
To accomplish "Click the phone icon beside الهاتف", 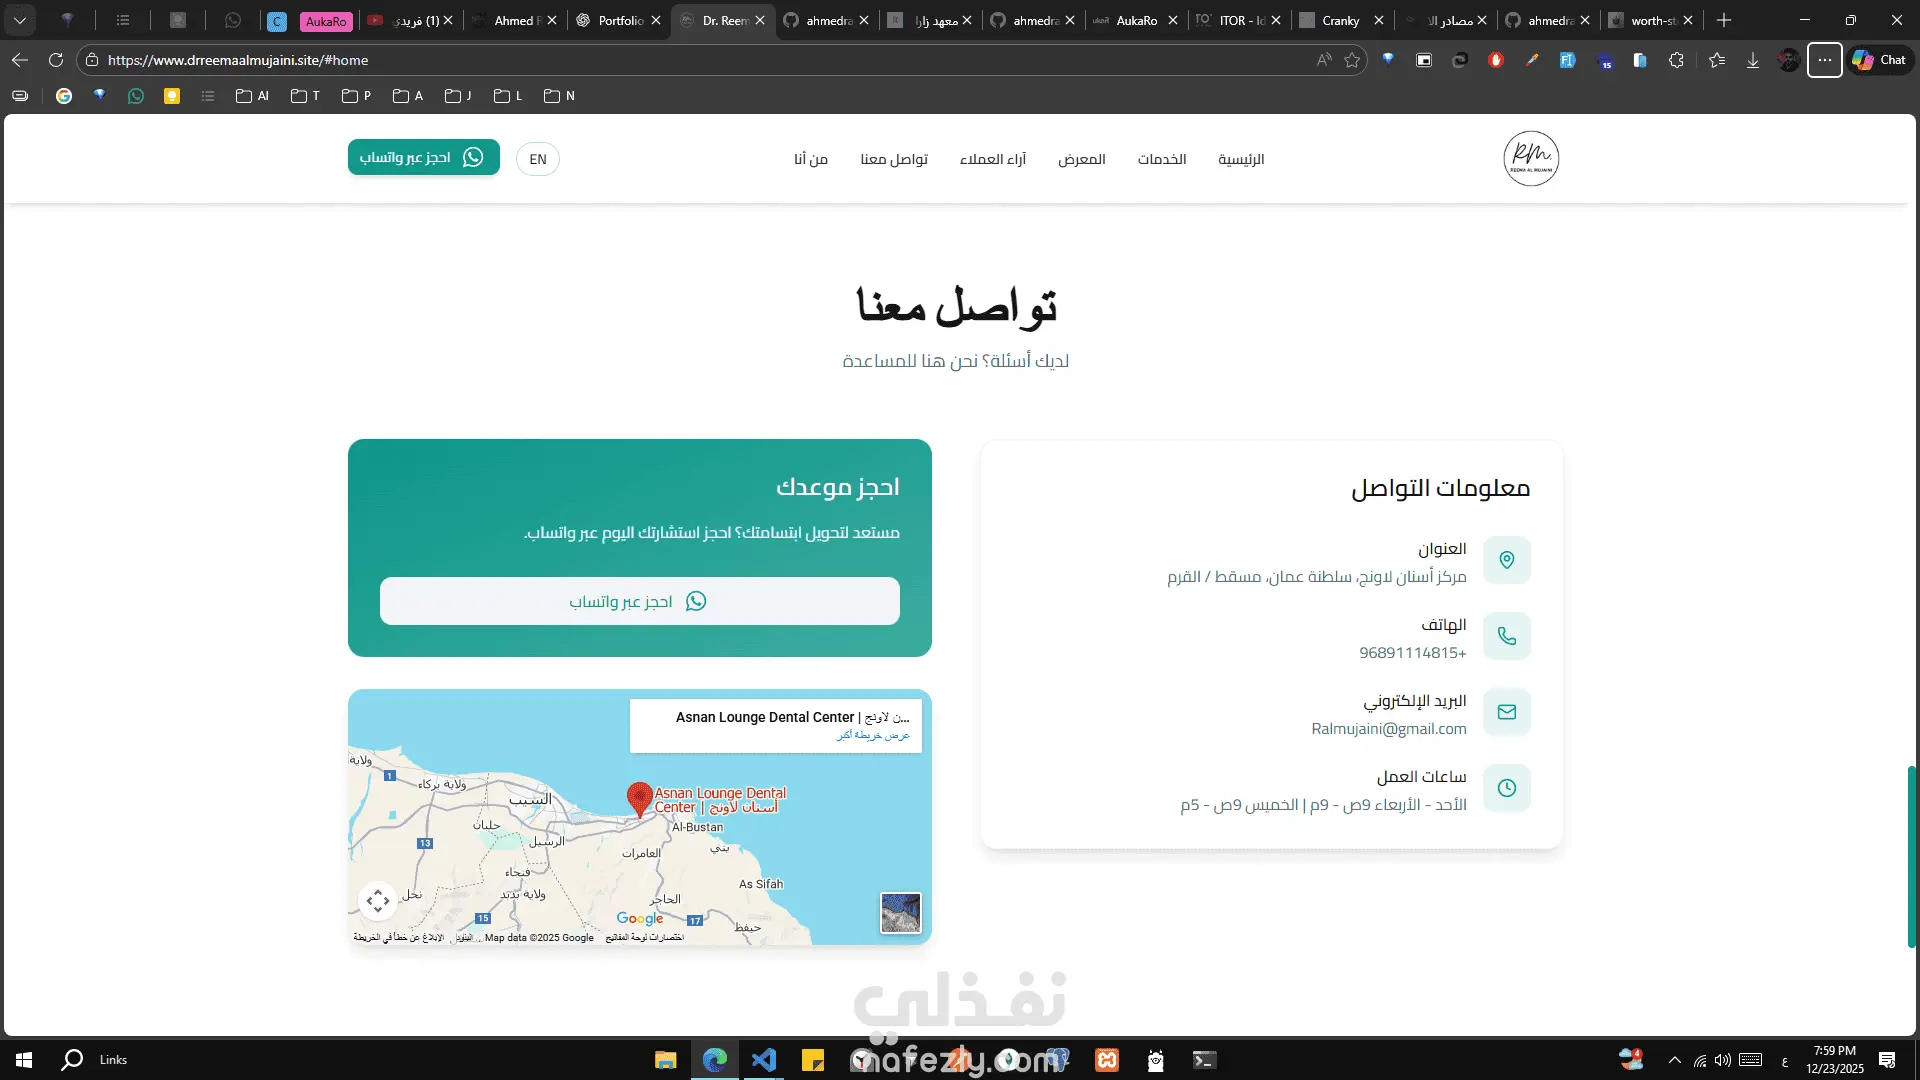I will (1506, 636).
